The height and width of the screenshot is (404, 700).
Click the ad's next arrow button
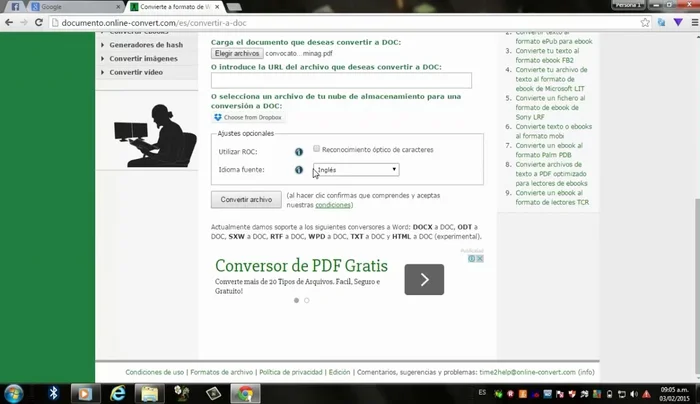click(x=424, y=279)
